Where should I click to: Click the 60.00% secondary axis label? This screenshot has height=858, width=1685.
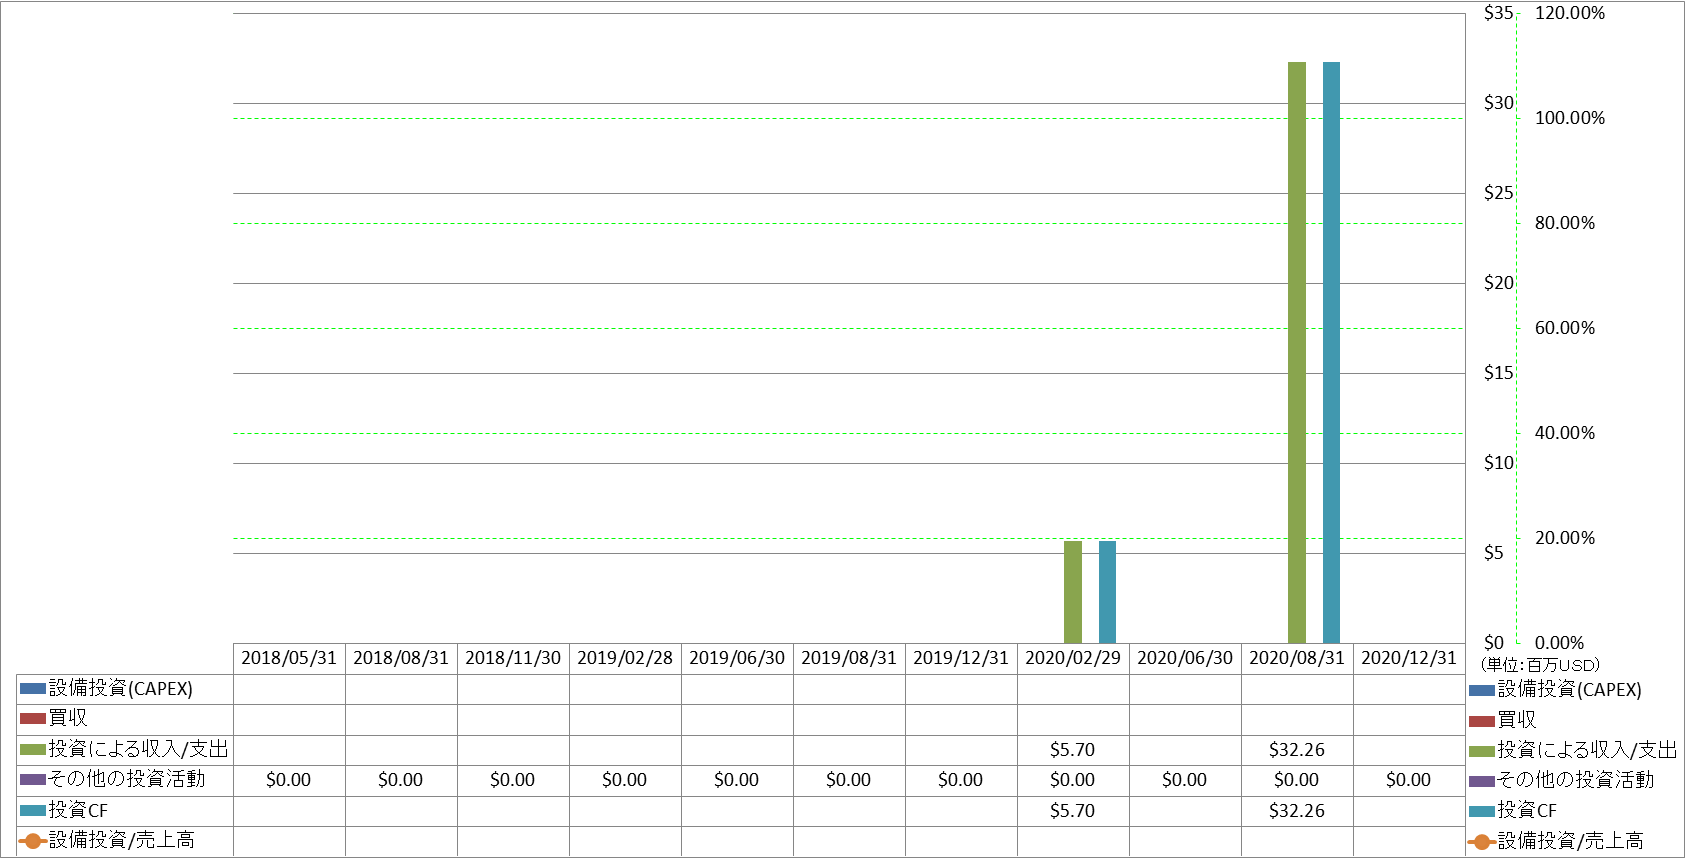tap(1565, 328)
